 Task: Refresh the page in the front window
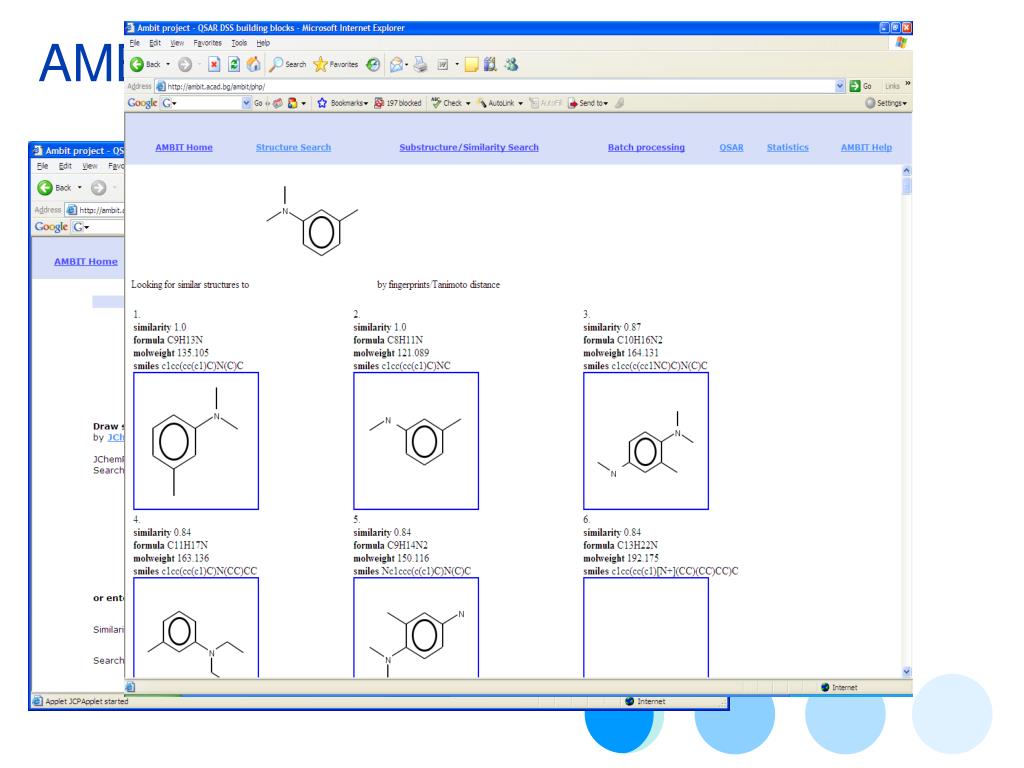pyautogui.click(x=234, y=64)
